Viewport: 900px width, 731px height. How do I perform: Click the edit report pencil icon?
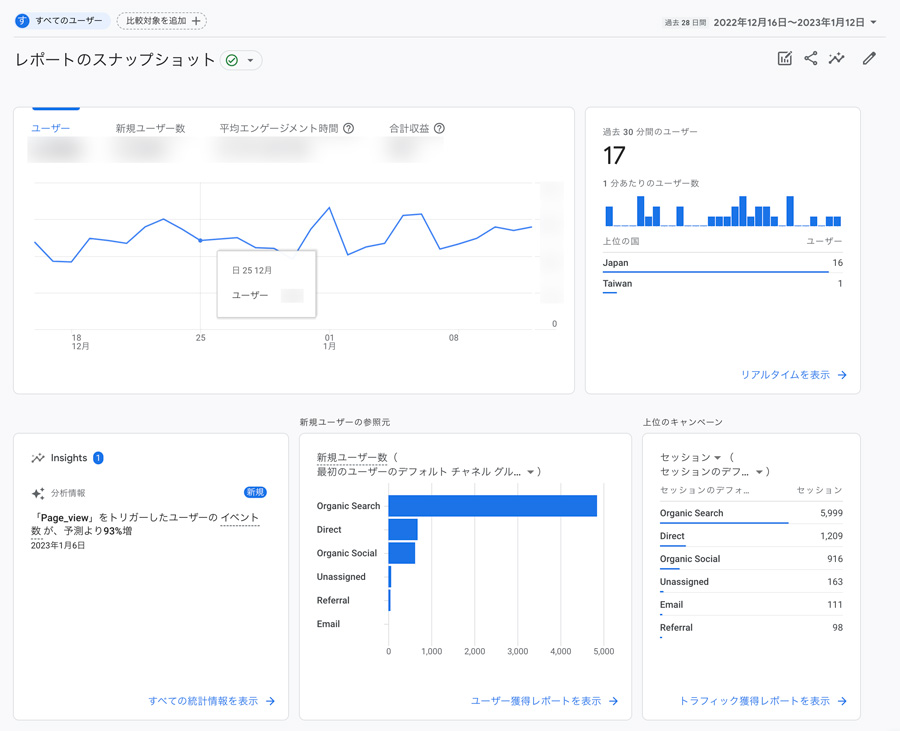tap(868, 59)
